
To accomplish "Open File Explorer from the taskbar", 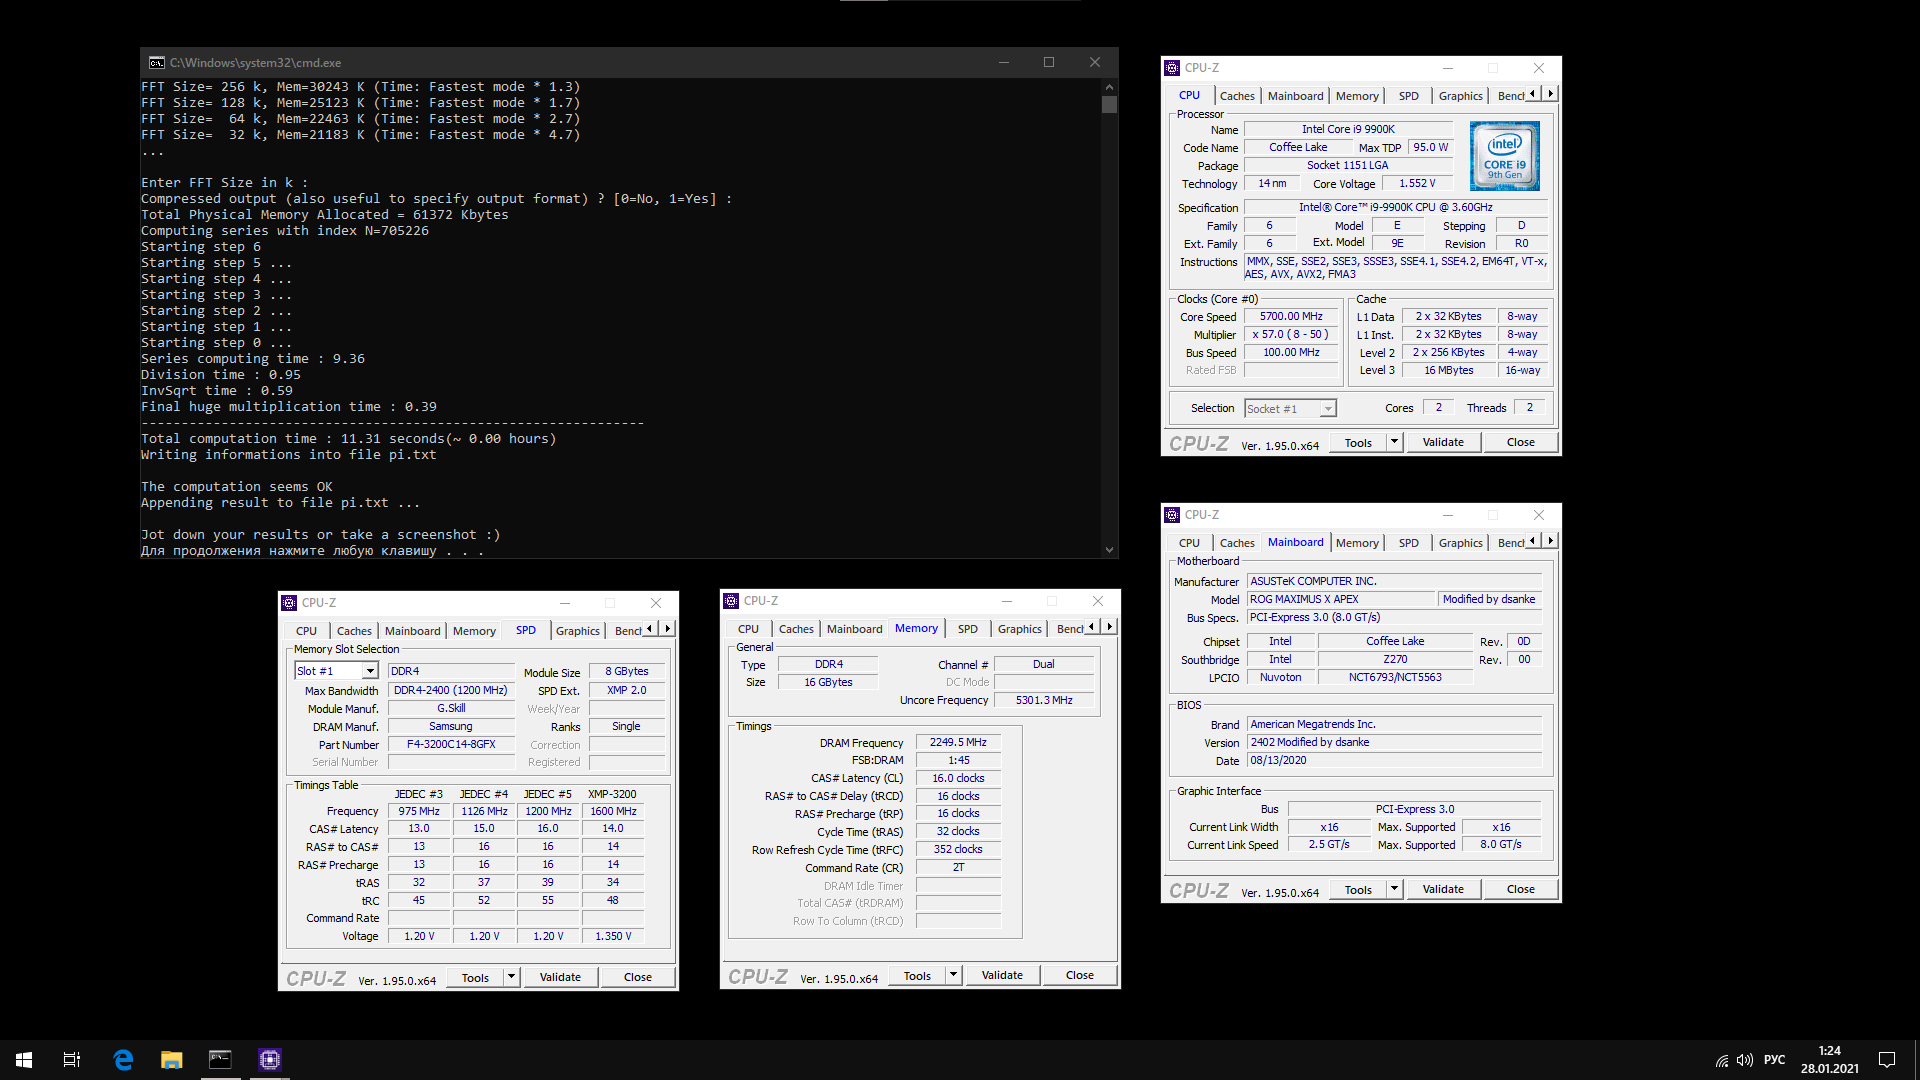I will click(x=172, y=1060).
